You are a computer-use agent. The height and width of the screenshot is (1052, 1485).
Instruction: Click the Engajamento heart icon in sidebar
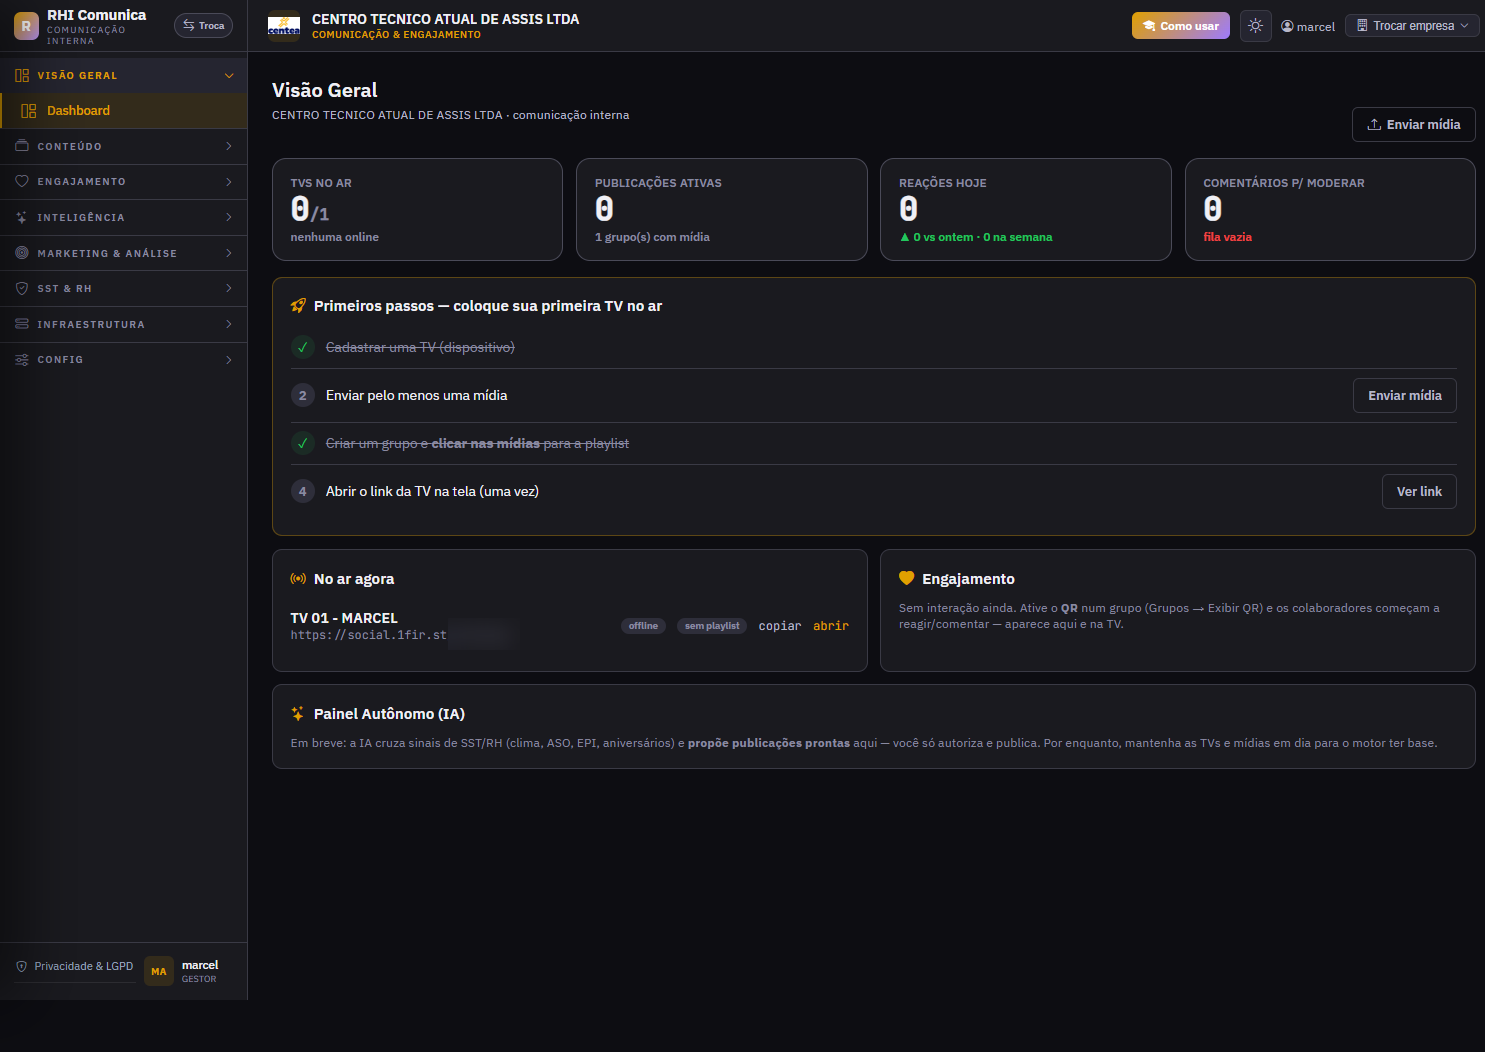(x=22, y=182)
